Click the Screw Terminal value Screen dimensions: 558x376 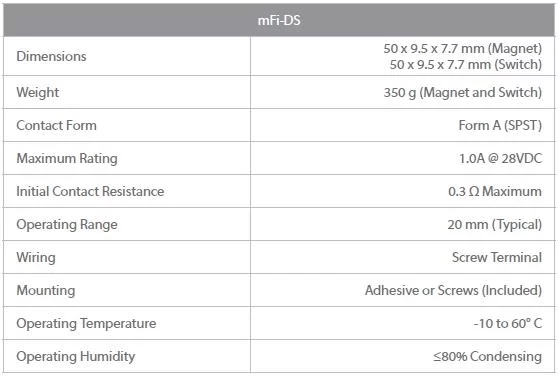tap(497, 257)
